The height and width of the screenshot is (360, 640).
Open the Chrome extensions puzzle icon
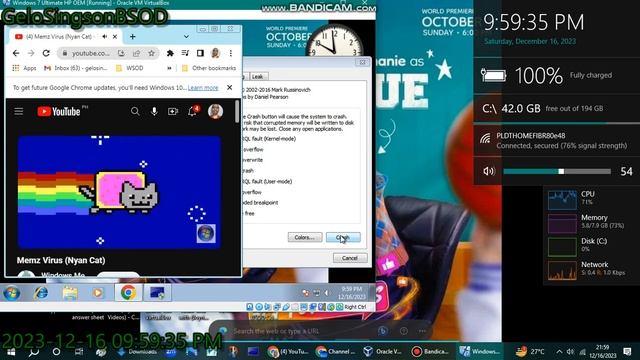170,53
